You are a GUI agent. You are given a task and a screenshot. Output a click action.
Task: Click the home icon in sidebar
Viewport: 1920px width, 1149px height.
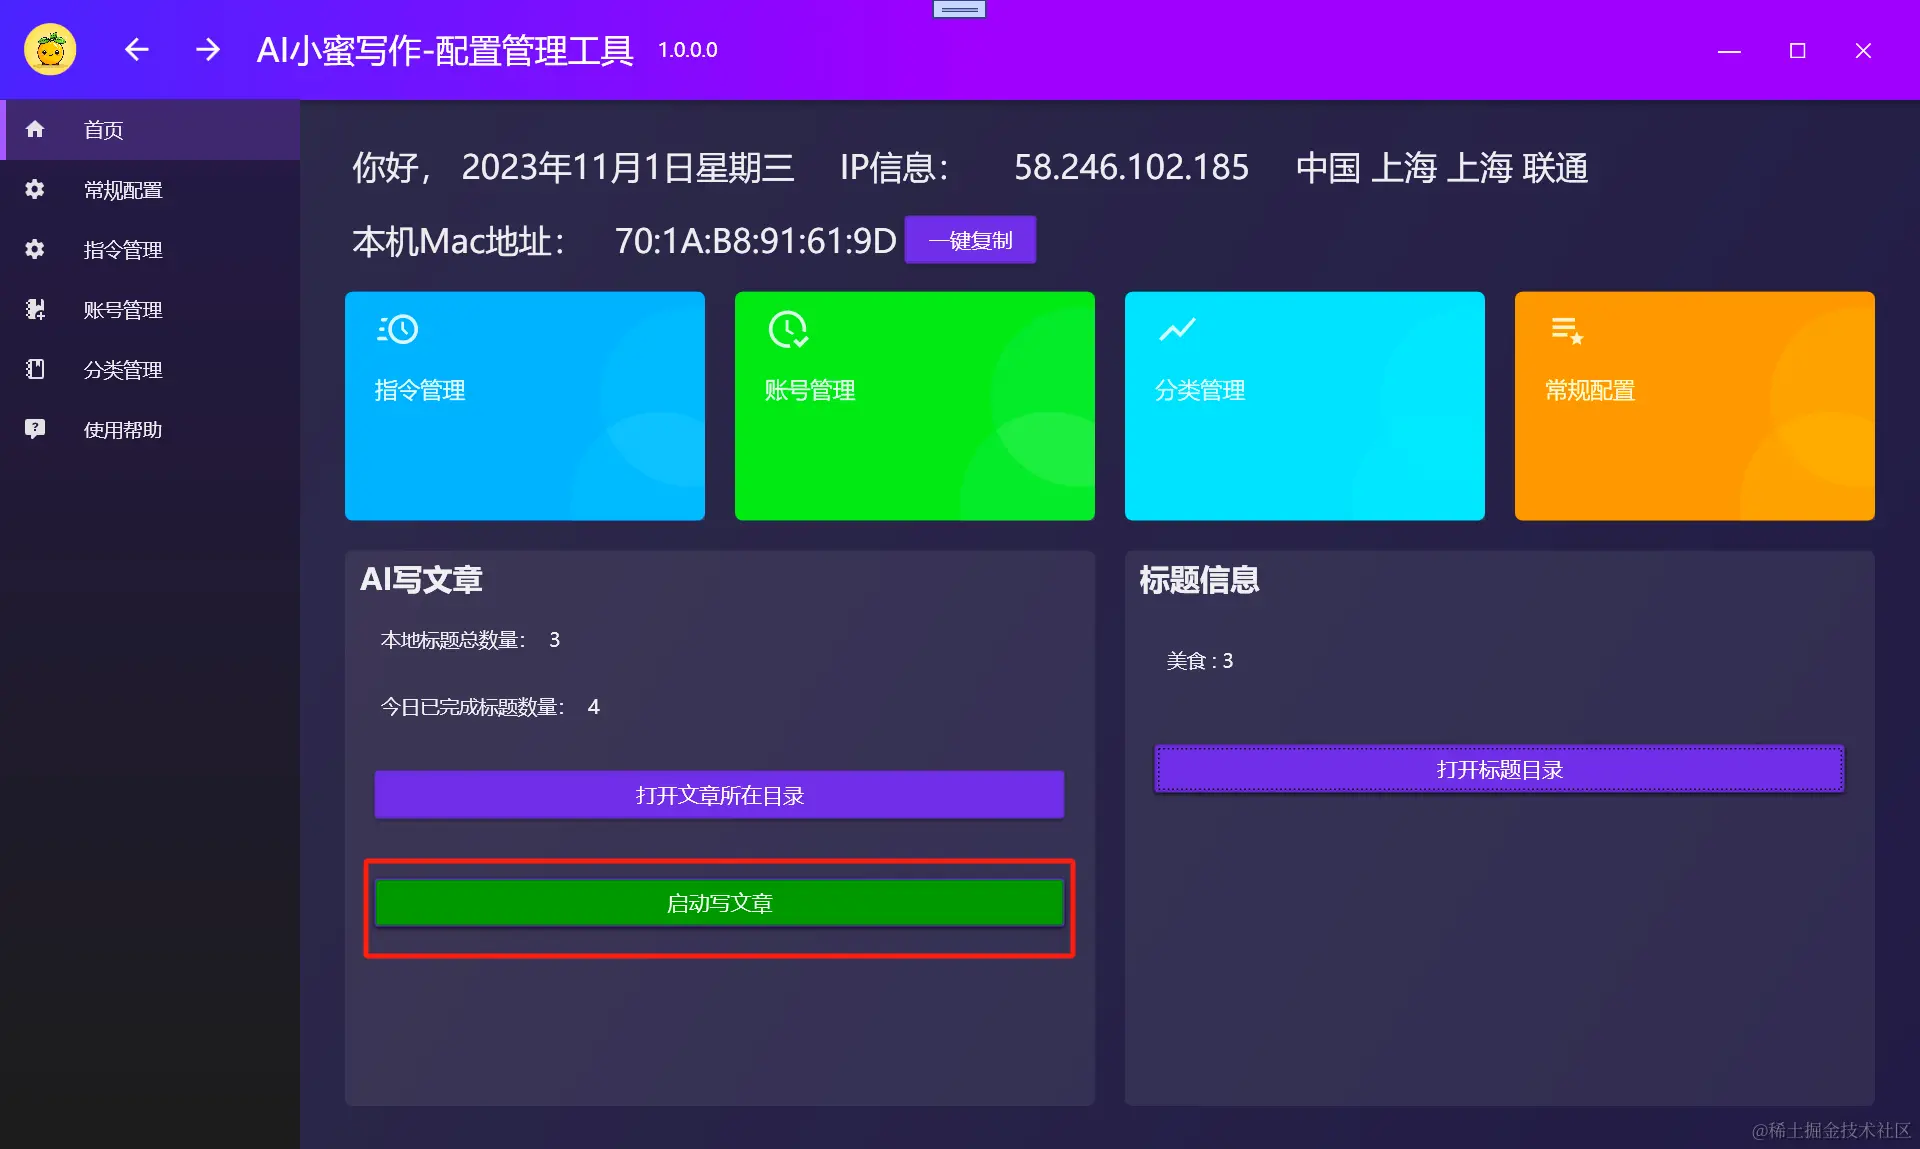(35, 129)
